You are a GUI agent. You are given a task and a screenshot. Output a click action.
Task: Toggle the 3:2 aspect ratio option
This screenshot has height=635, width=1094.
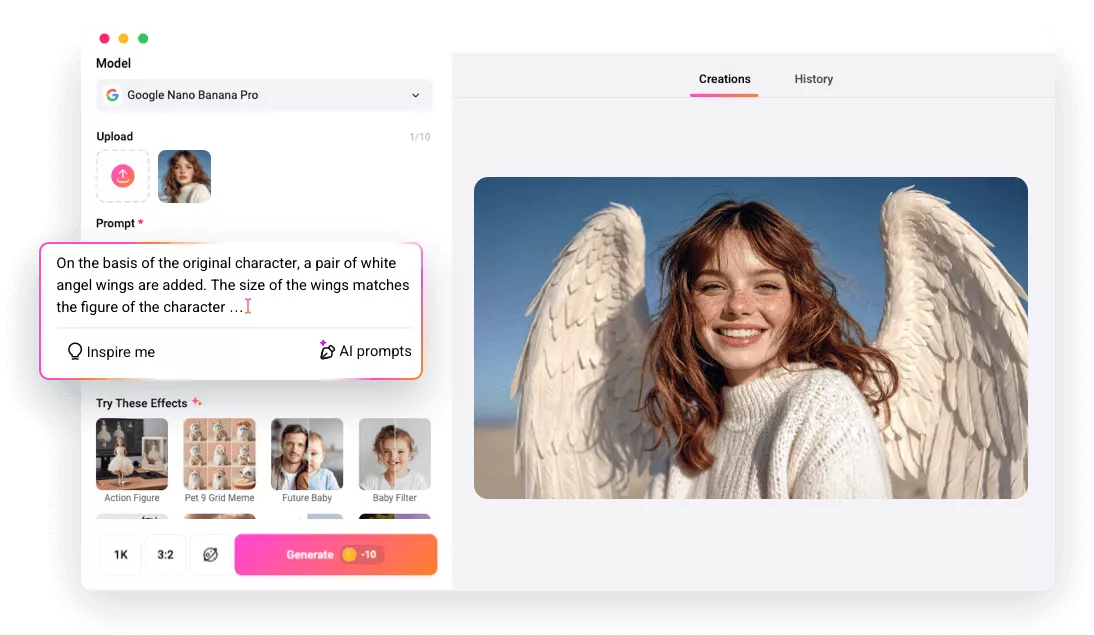165,554
